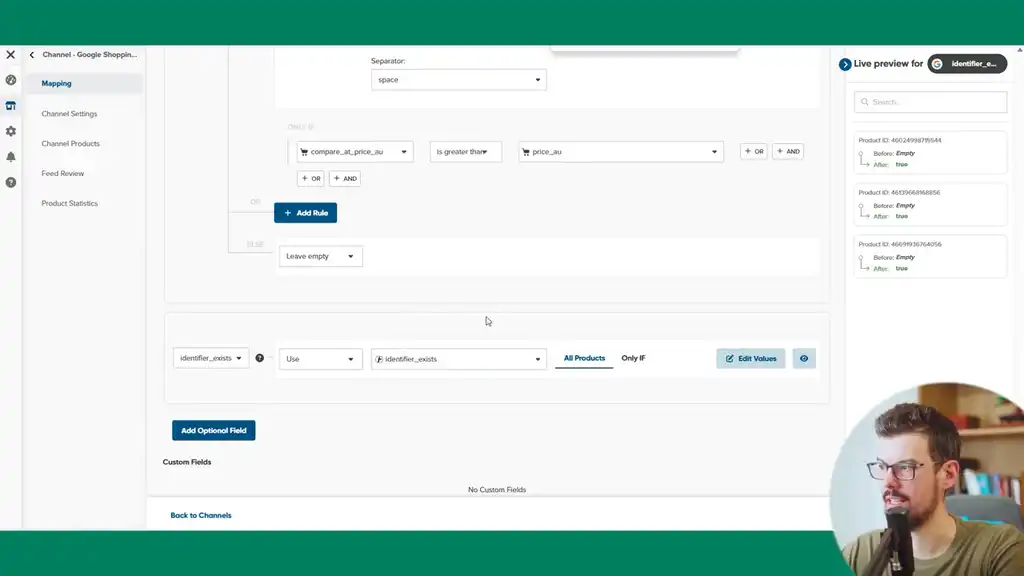Follow the Back to Channels link
Screen dimensions: 1024x576
(201, 514)
